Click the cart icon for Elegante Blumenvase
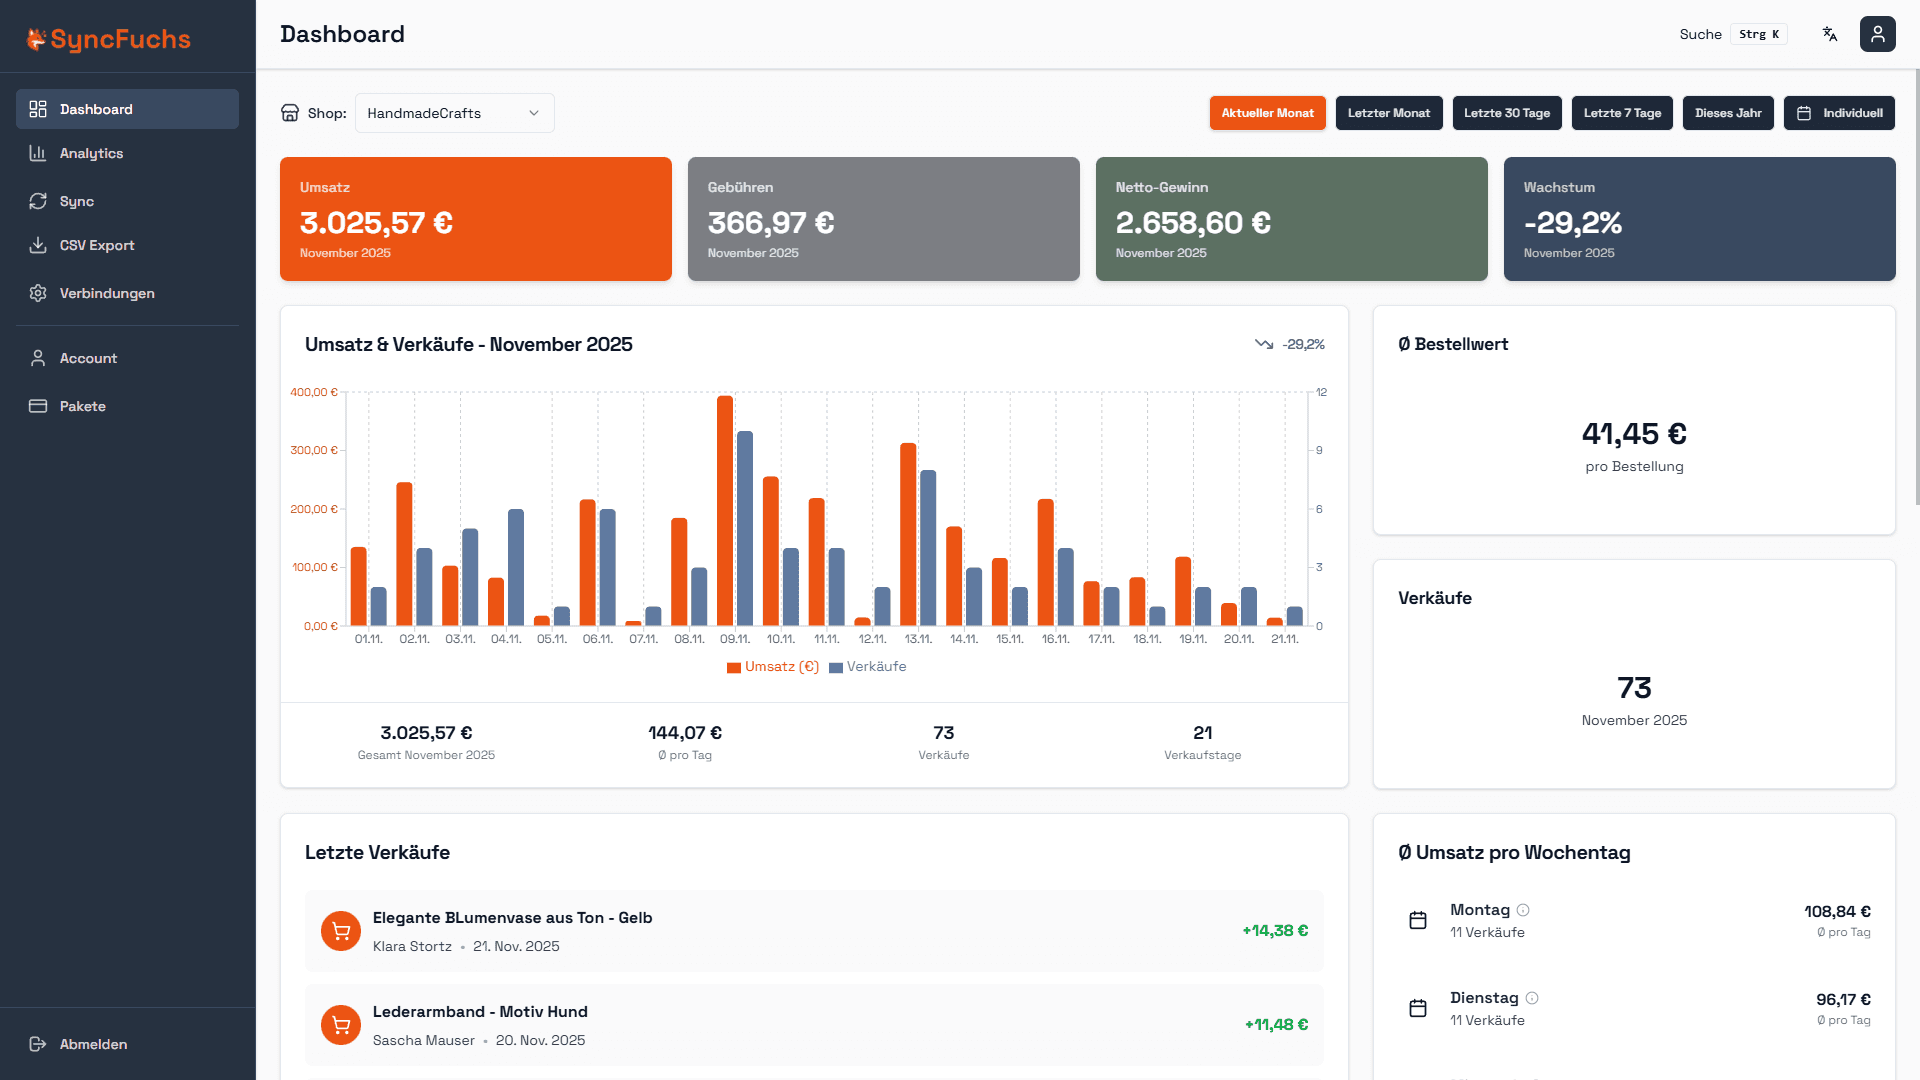The width and height of the screenshot is (1920, 1080). [341, 931]
